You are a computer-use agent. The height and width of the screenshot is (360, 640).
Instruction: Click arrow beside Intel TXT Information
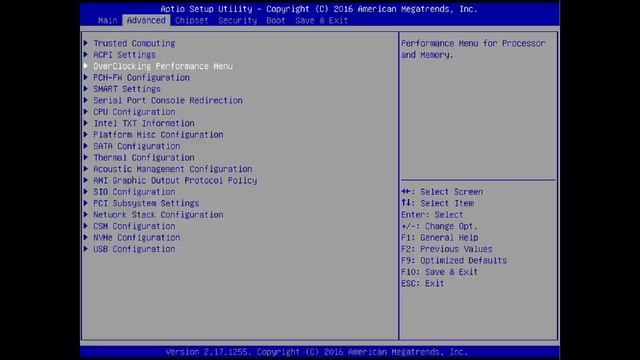pyautogui.click(x=86, y=123)
